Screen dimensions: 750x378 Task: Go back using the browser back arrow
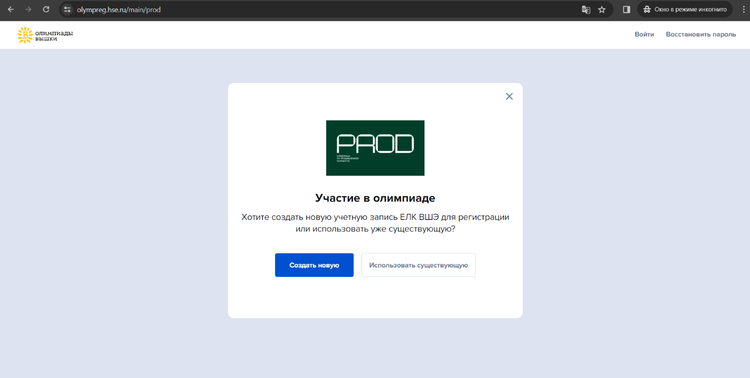pyautogui.click(x=11, y=9)
